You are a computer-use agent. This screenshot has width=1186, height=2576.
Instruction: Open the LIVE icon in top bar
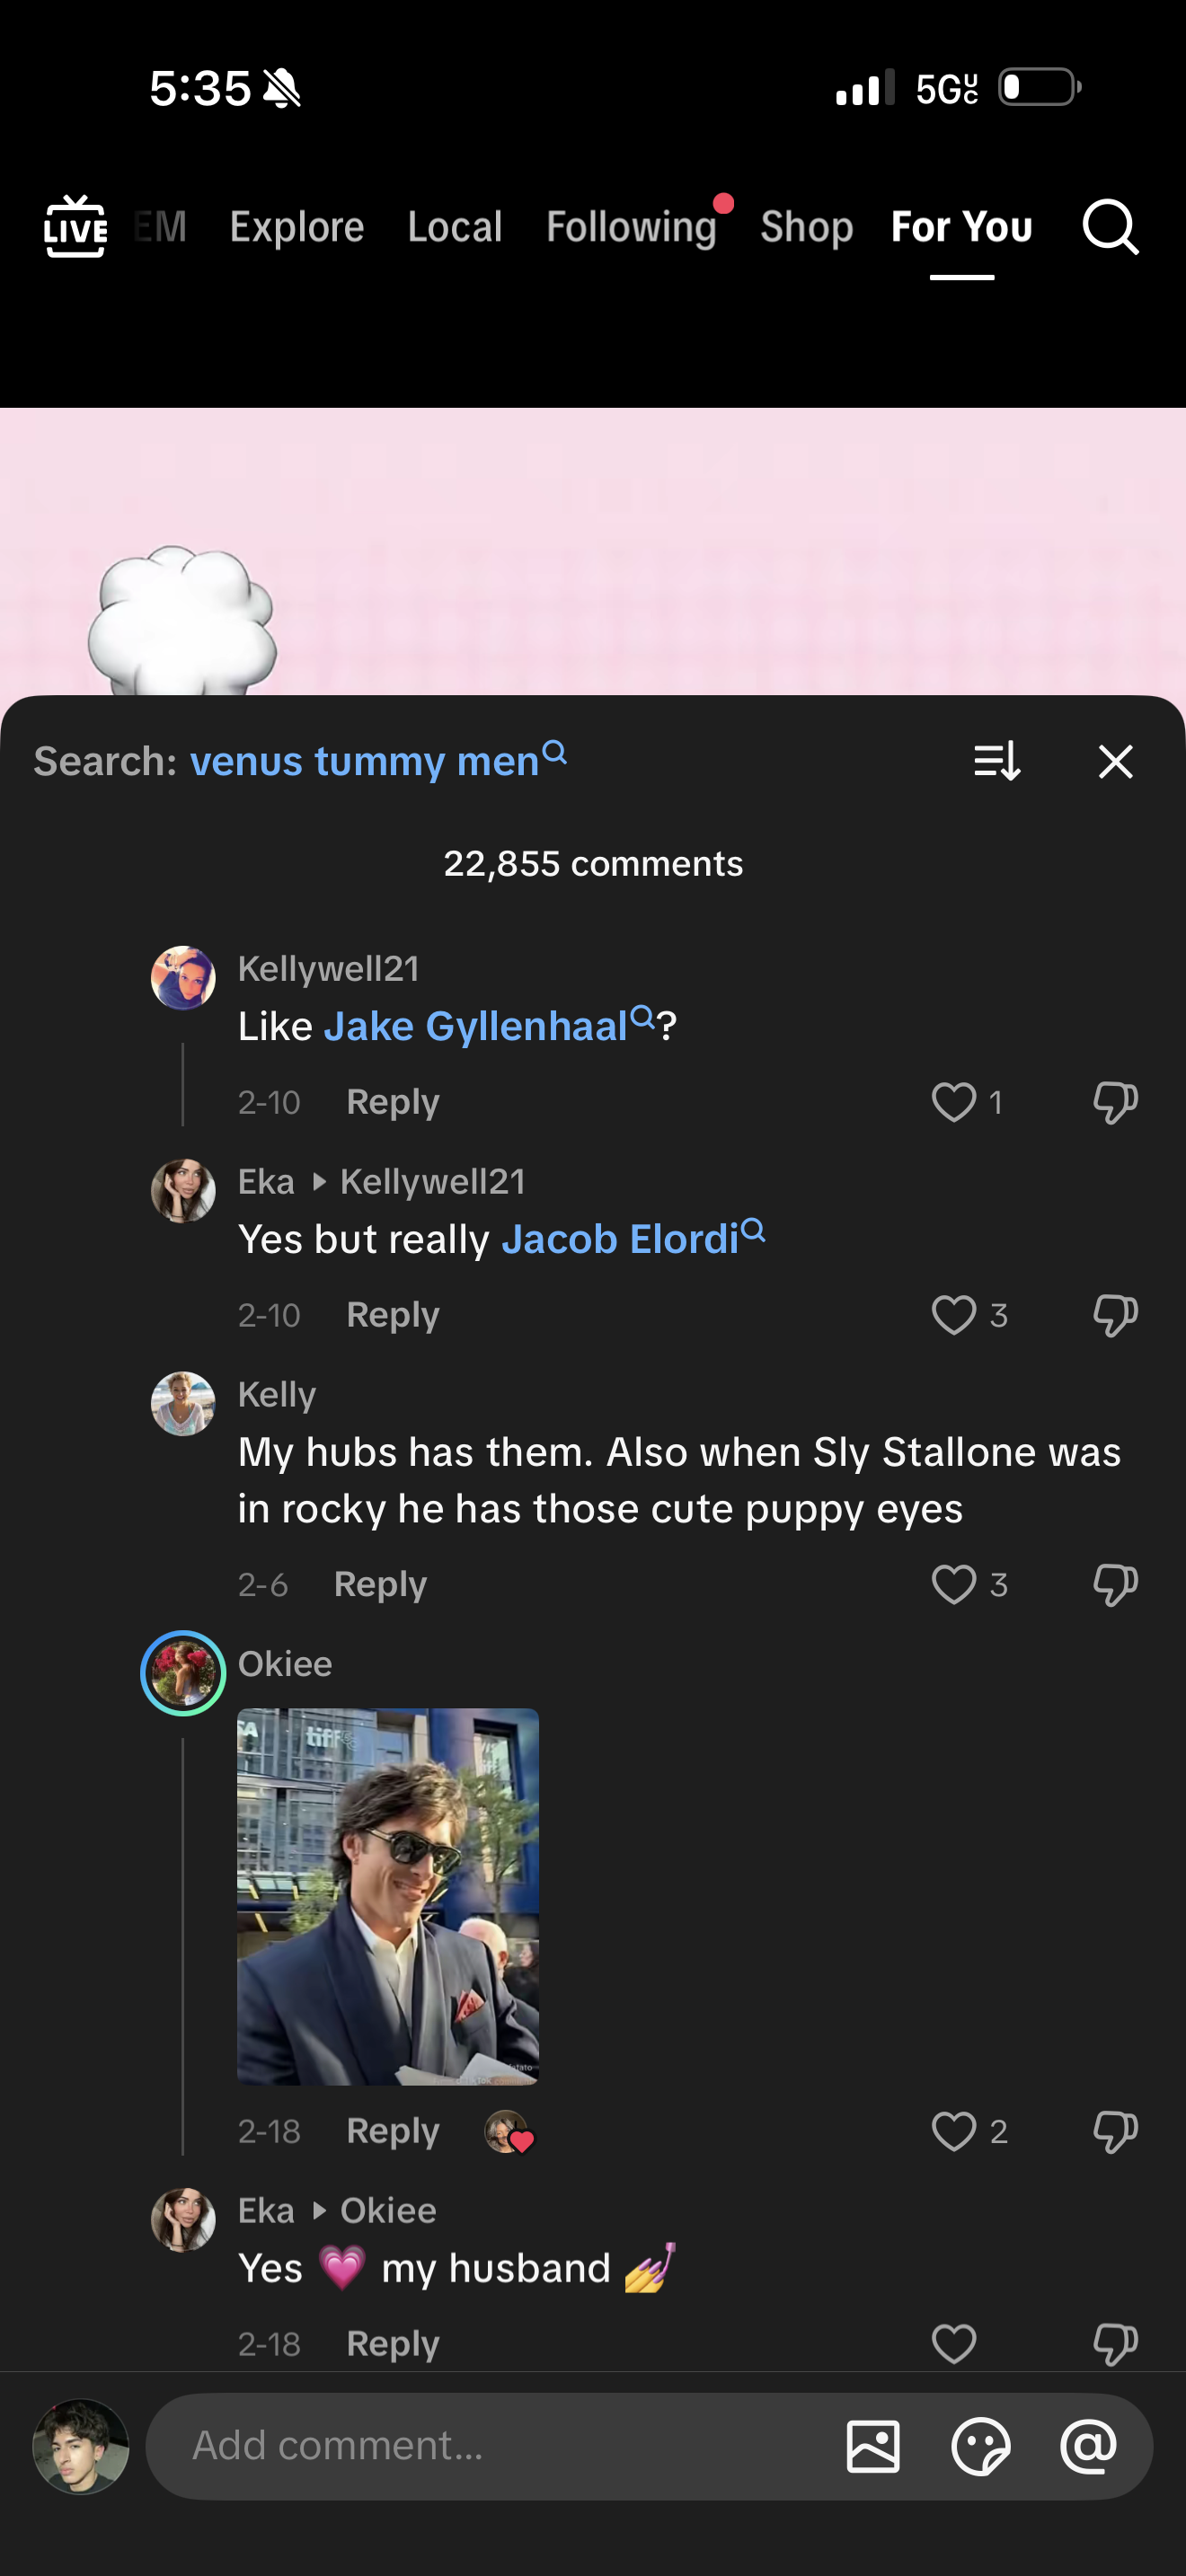pyautogui.click(x=75, y=227)
